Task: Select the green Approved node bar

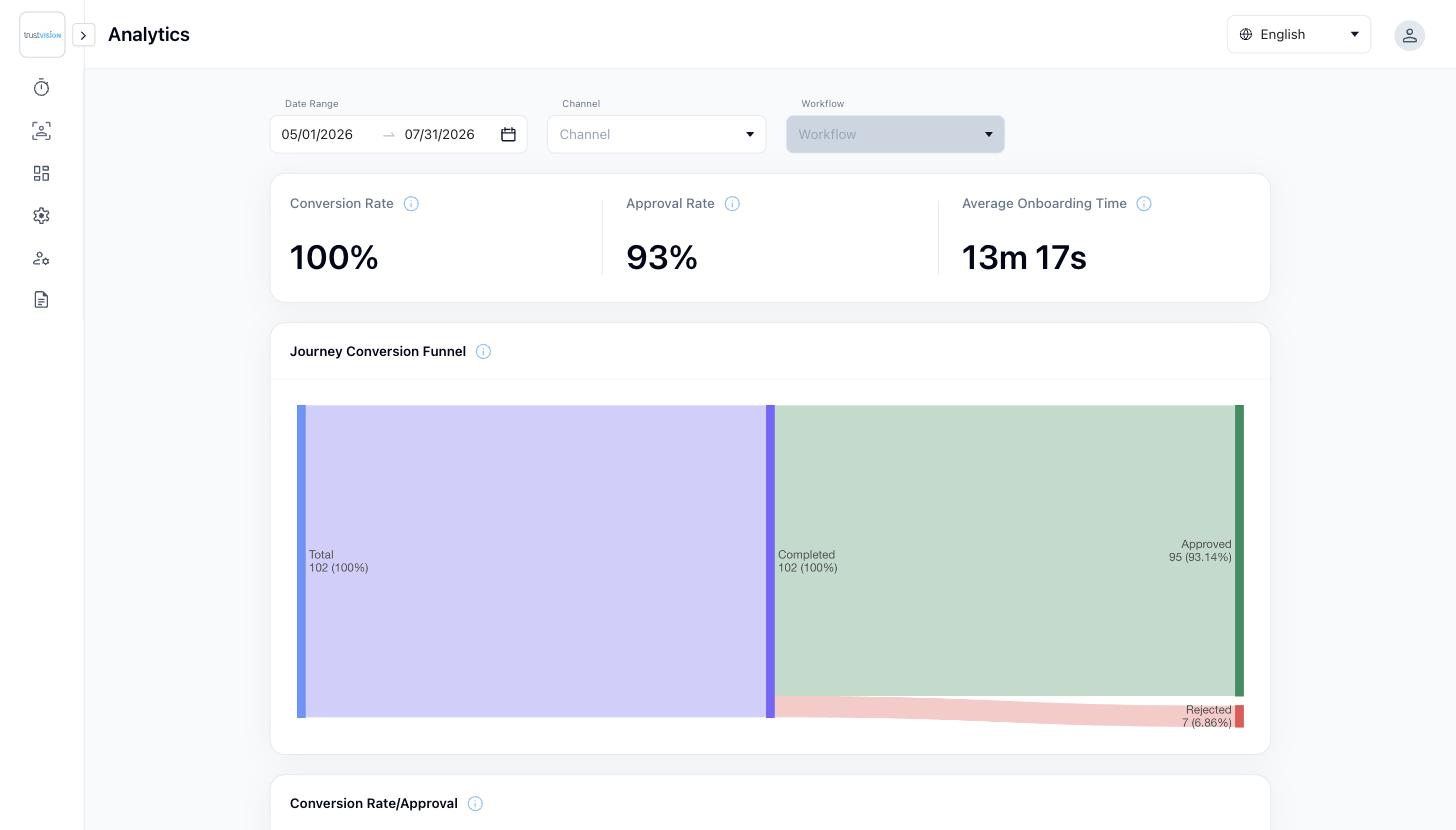Action: coord(1239,550)
